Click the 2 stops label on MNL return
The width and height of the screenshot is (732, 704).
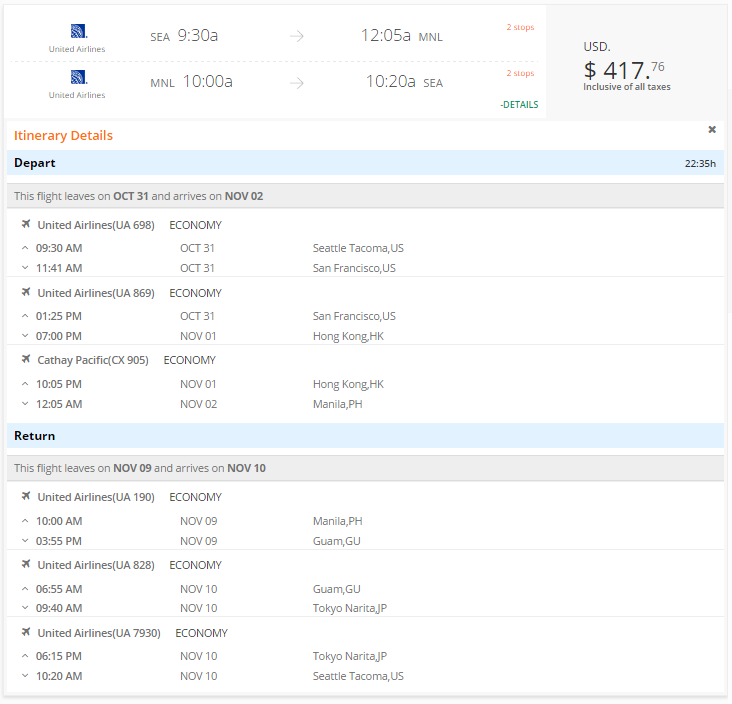coord(520,73)
